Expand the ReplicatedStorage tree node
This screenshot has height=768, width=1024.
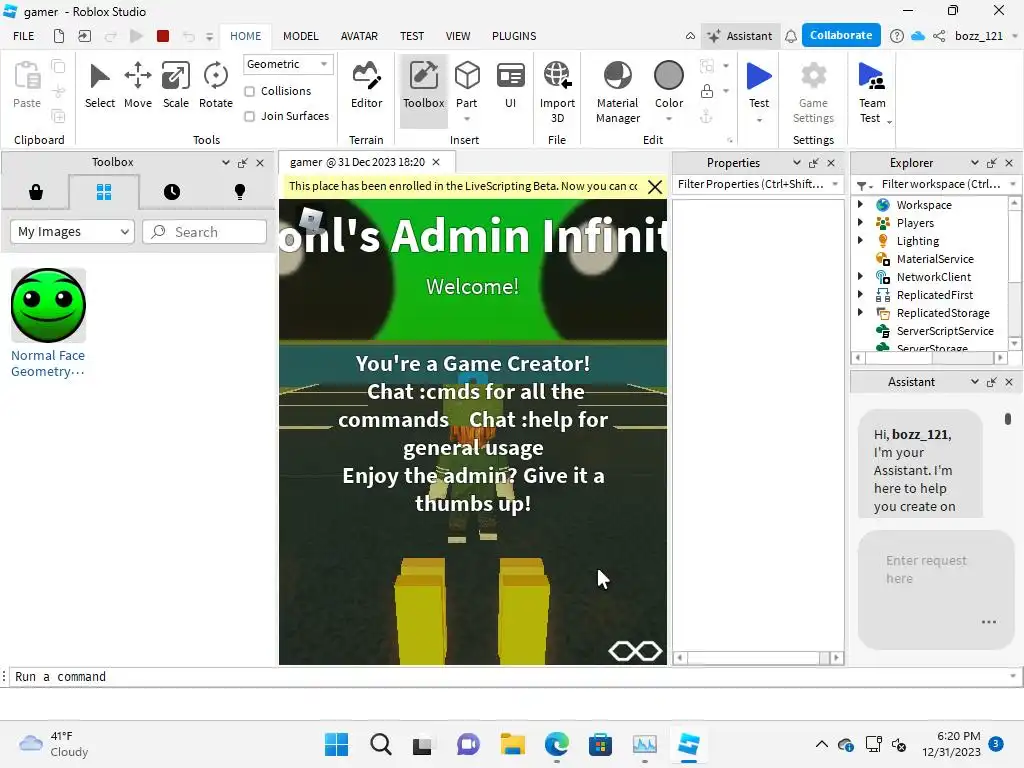pyautogui.click(x=861, y=312)
